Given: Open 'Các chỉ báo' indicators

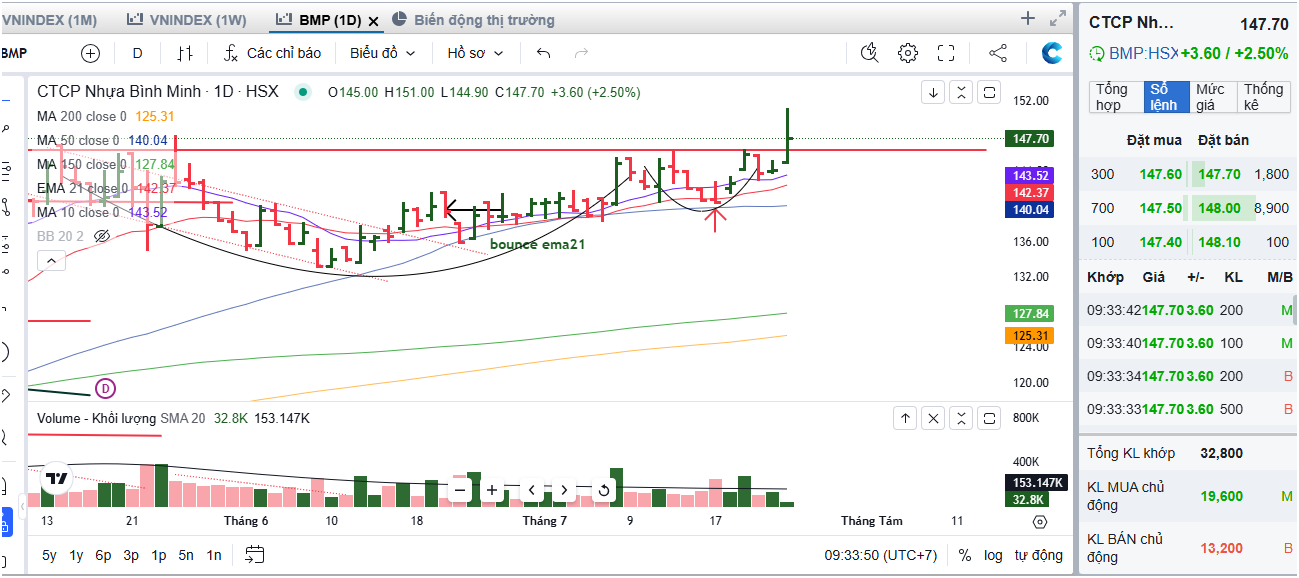Looking at the screenshot, I should pyautogui.click(x=273, y=53).
